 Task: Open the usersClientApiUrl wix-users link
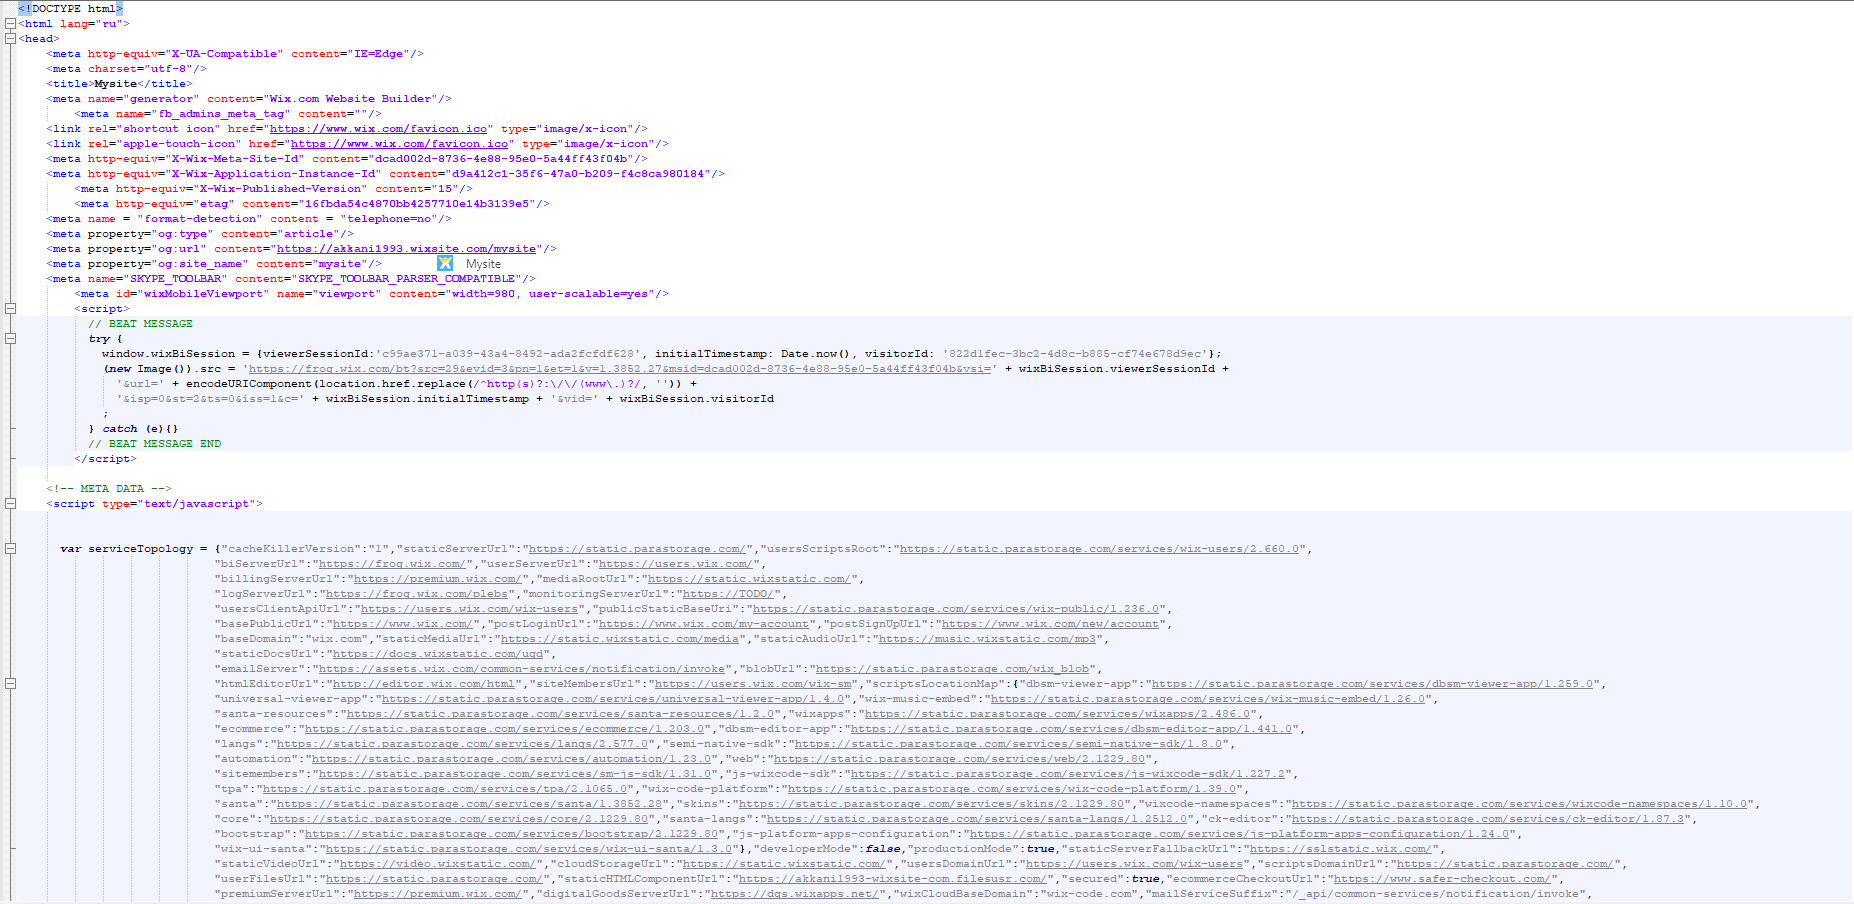coord(469,609)
